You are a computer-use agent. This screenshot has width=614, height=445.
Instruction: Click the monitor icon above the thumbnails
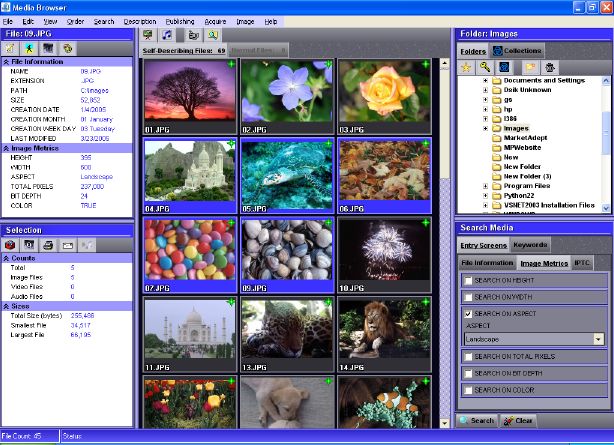coord(148,35)
